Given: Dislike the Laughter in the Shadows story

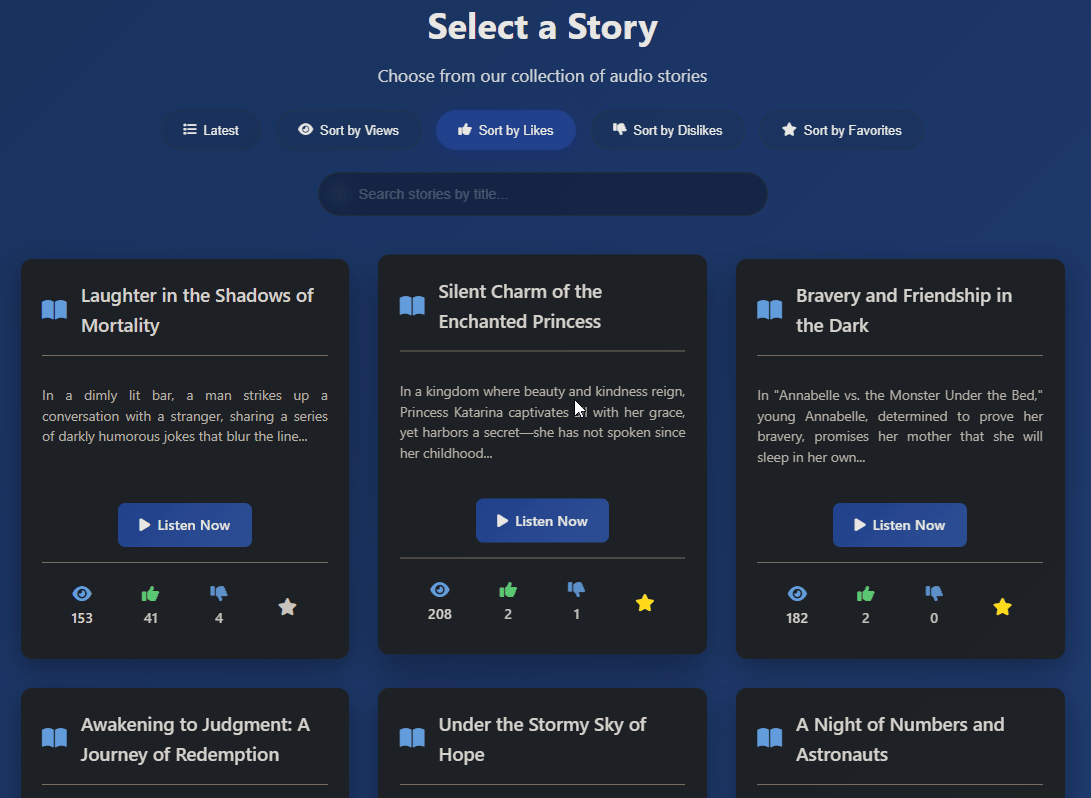Looking at the screenshot, I should coord(219,594).
